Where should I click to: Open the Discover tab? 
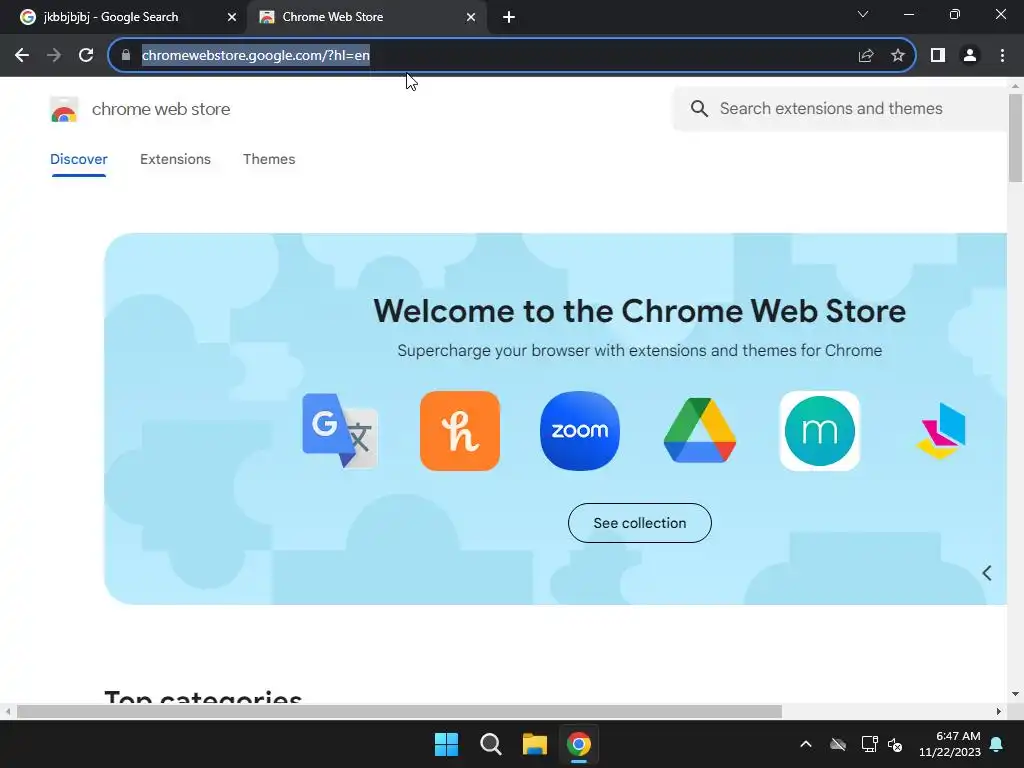(x=78, y=159)
